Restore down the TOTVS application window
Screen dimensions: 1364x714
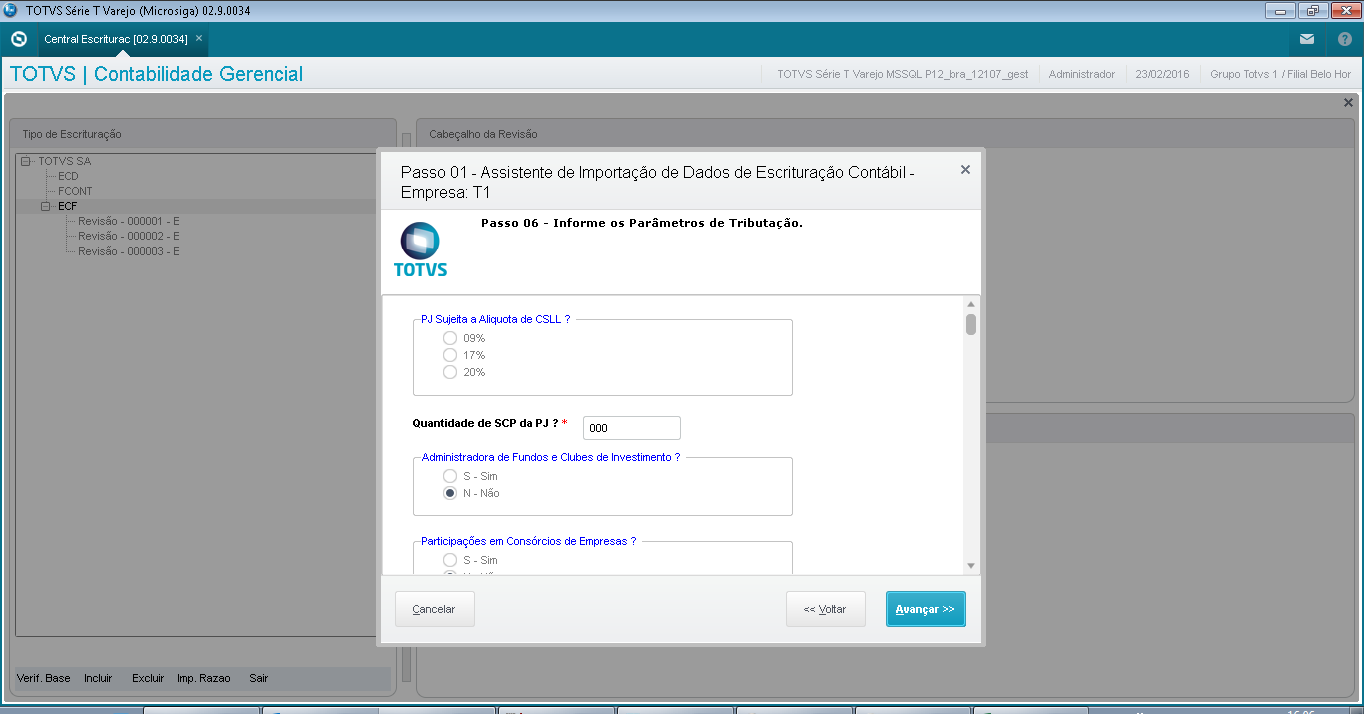click(1312, 11)
